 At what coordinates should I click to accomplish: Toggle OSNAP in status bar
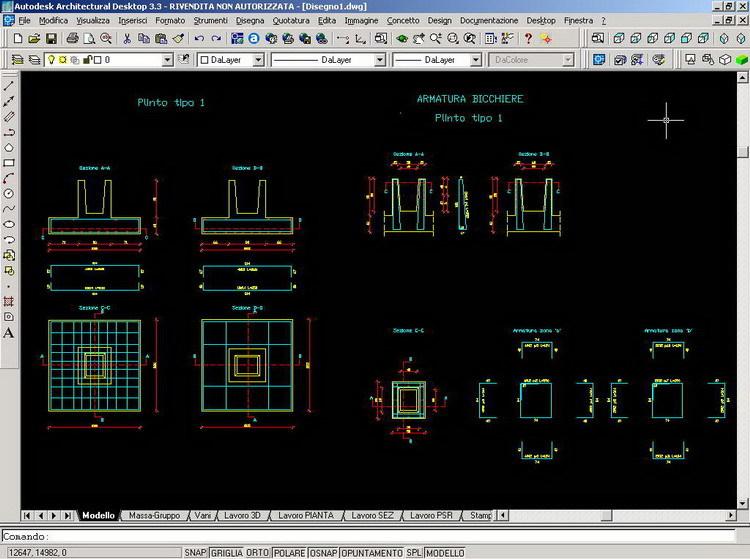[x=322, y=552]
